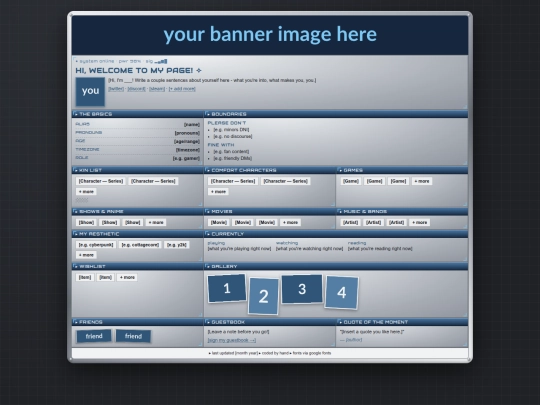Click '[e.g. no discourse]' list item

tap(233, 136)
